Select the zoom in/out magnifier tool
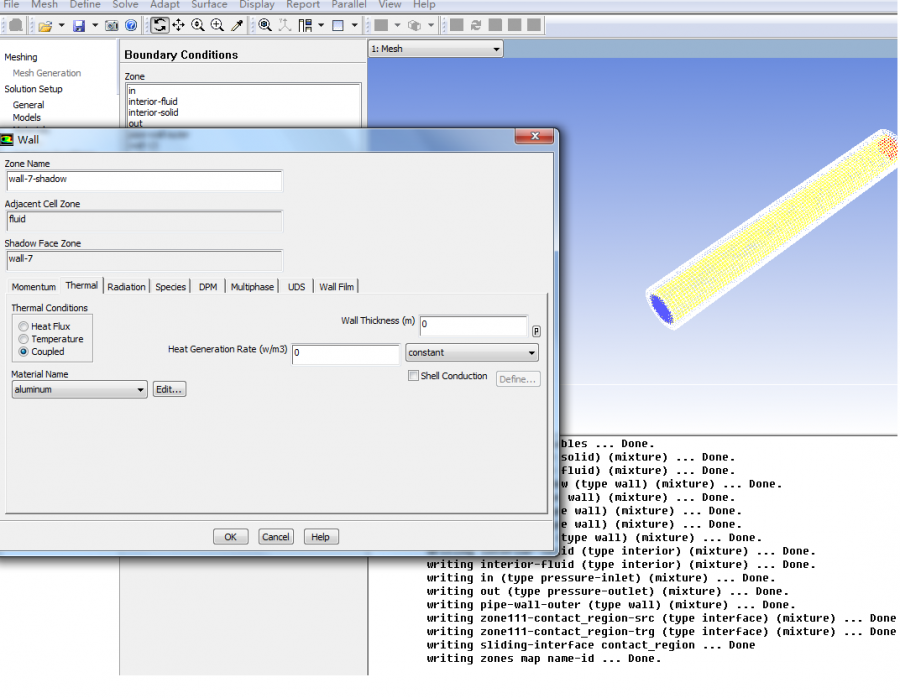 pyautogui.click(x=198, y=25)
